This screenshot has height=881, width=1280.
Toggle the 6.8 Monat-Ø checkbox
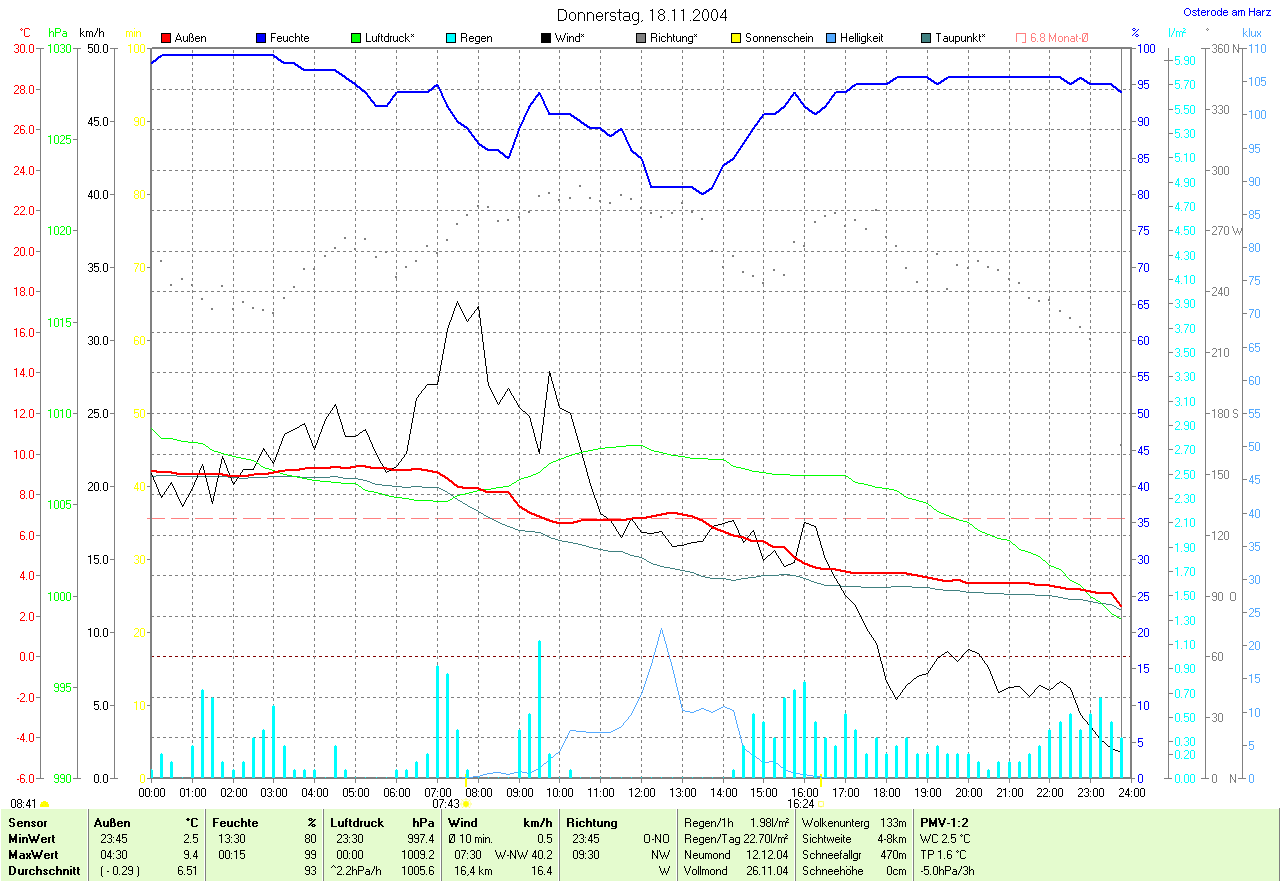[x=1021, y=38]
